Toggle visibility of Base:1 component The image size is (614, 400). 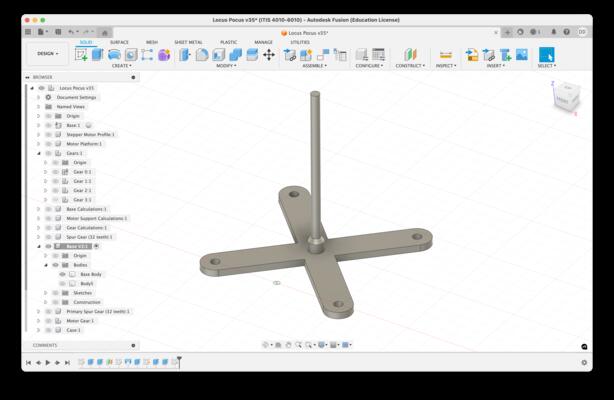tap(49, 125)
